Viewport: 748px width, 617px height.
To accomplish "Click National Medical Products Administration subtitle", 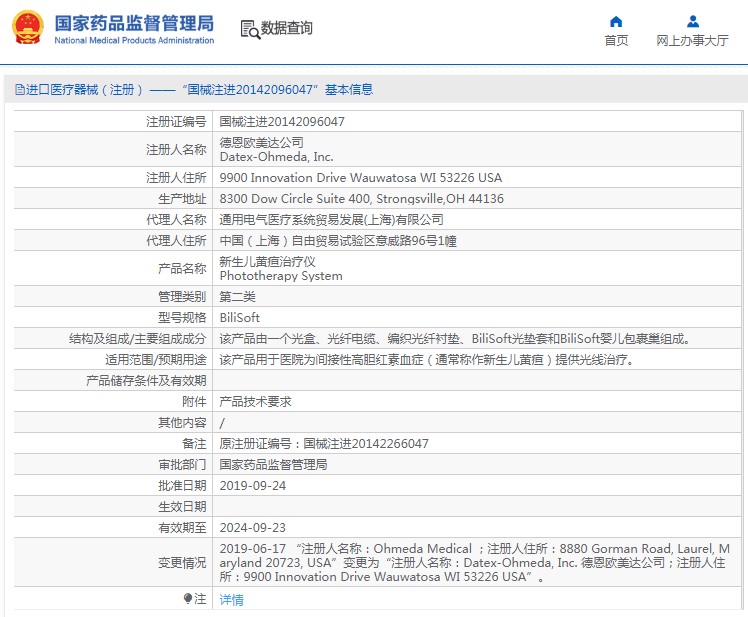I will tap(134, 41).
